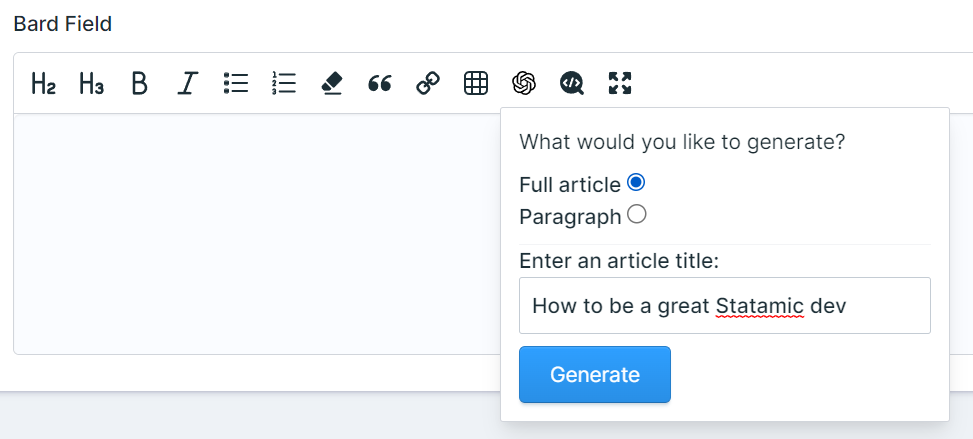Toggle fullscreen editor mode

620,83
